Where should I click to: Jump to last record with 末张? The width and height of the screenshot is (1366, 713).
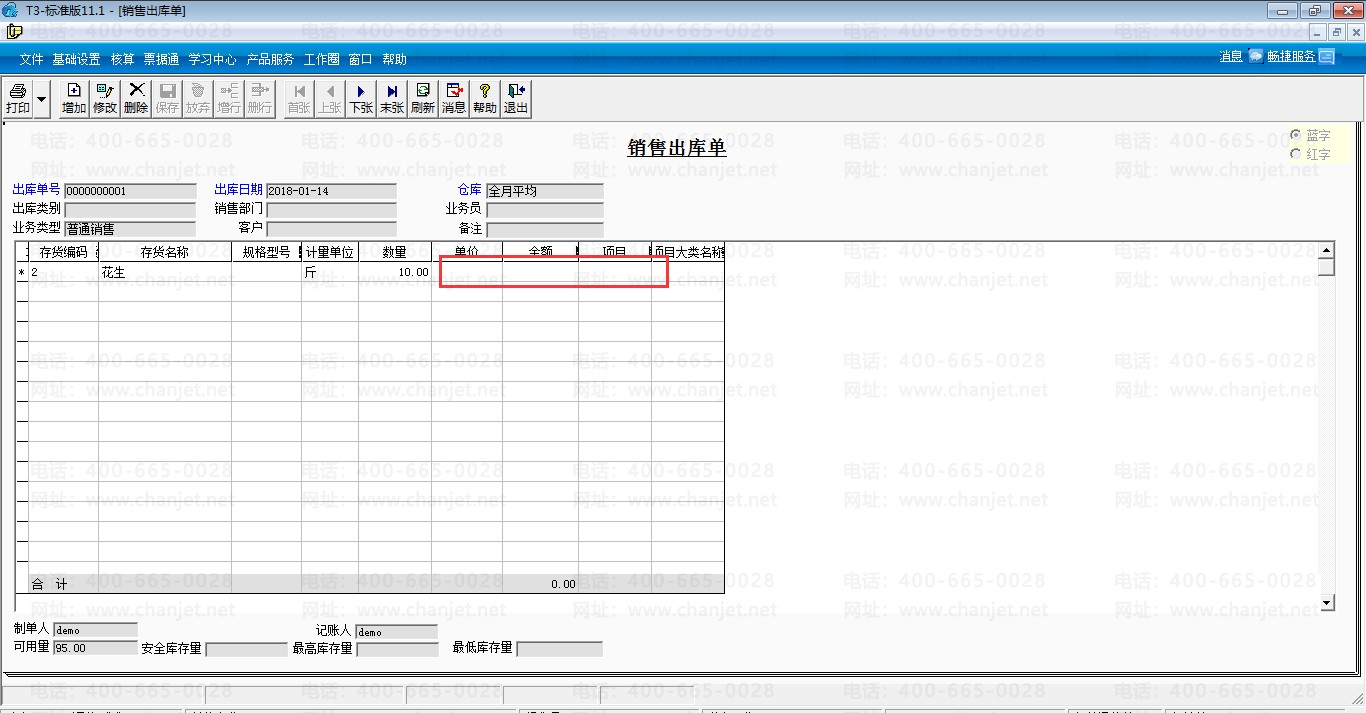click(392, 98)
